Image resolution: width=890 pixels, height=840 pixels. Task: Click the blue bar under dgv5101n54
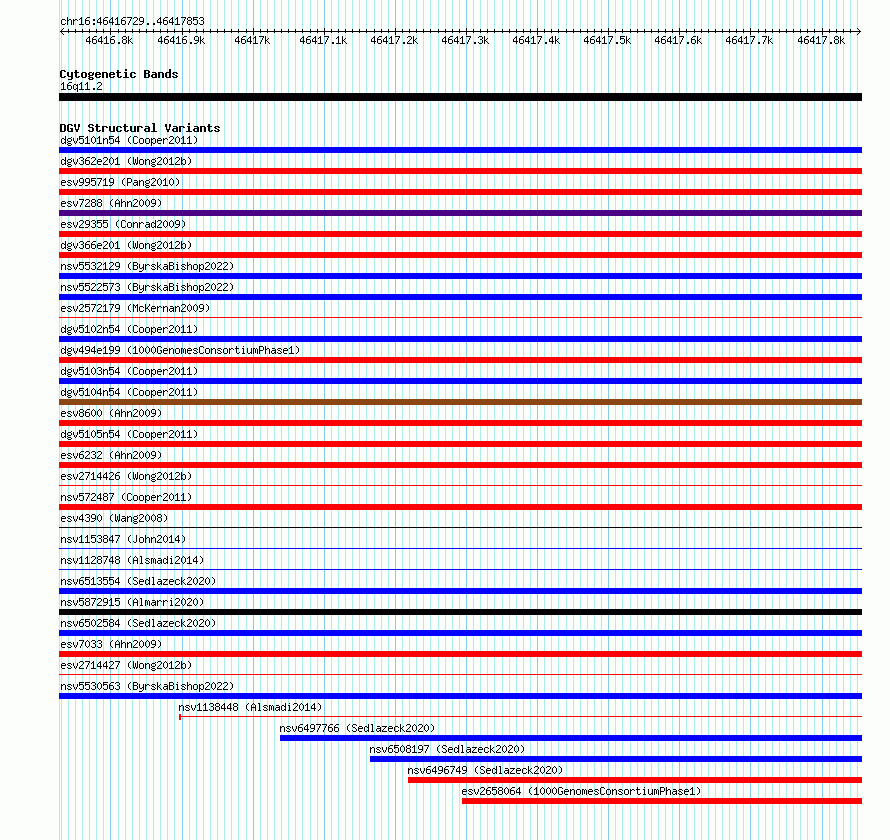pyautogui.click(x=460, y=150)
